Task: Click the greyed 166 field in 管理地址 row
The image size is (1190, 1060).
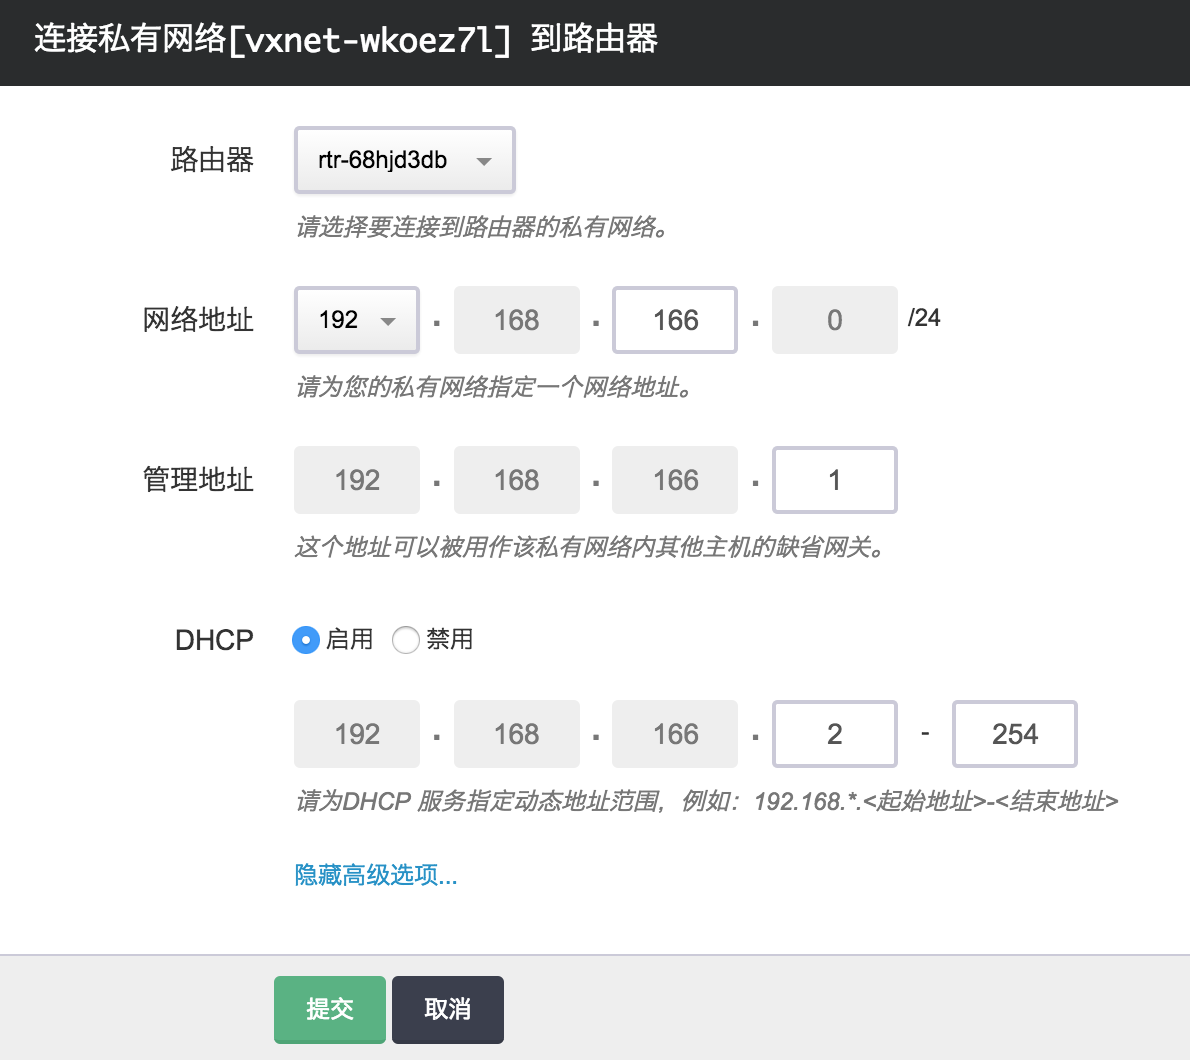Action: (675, 480)
